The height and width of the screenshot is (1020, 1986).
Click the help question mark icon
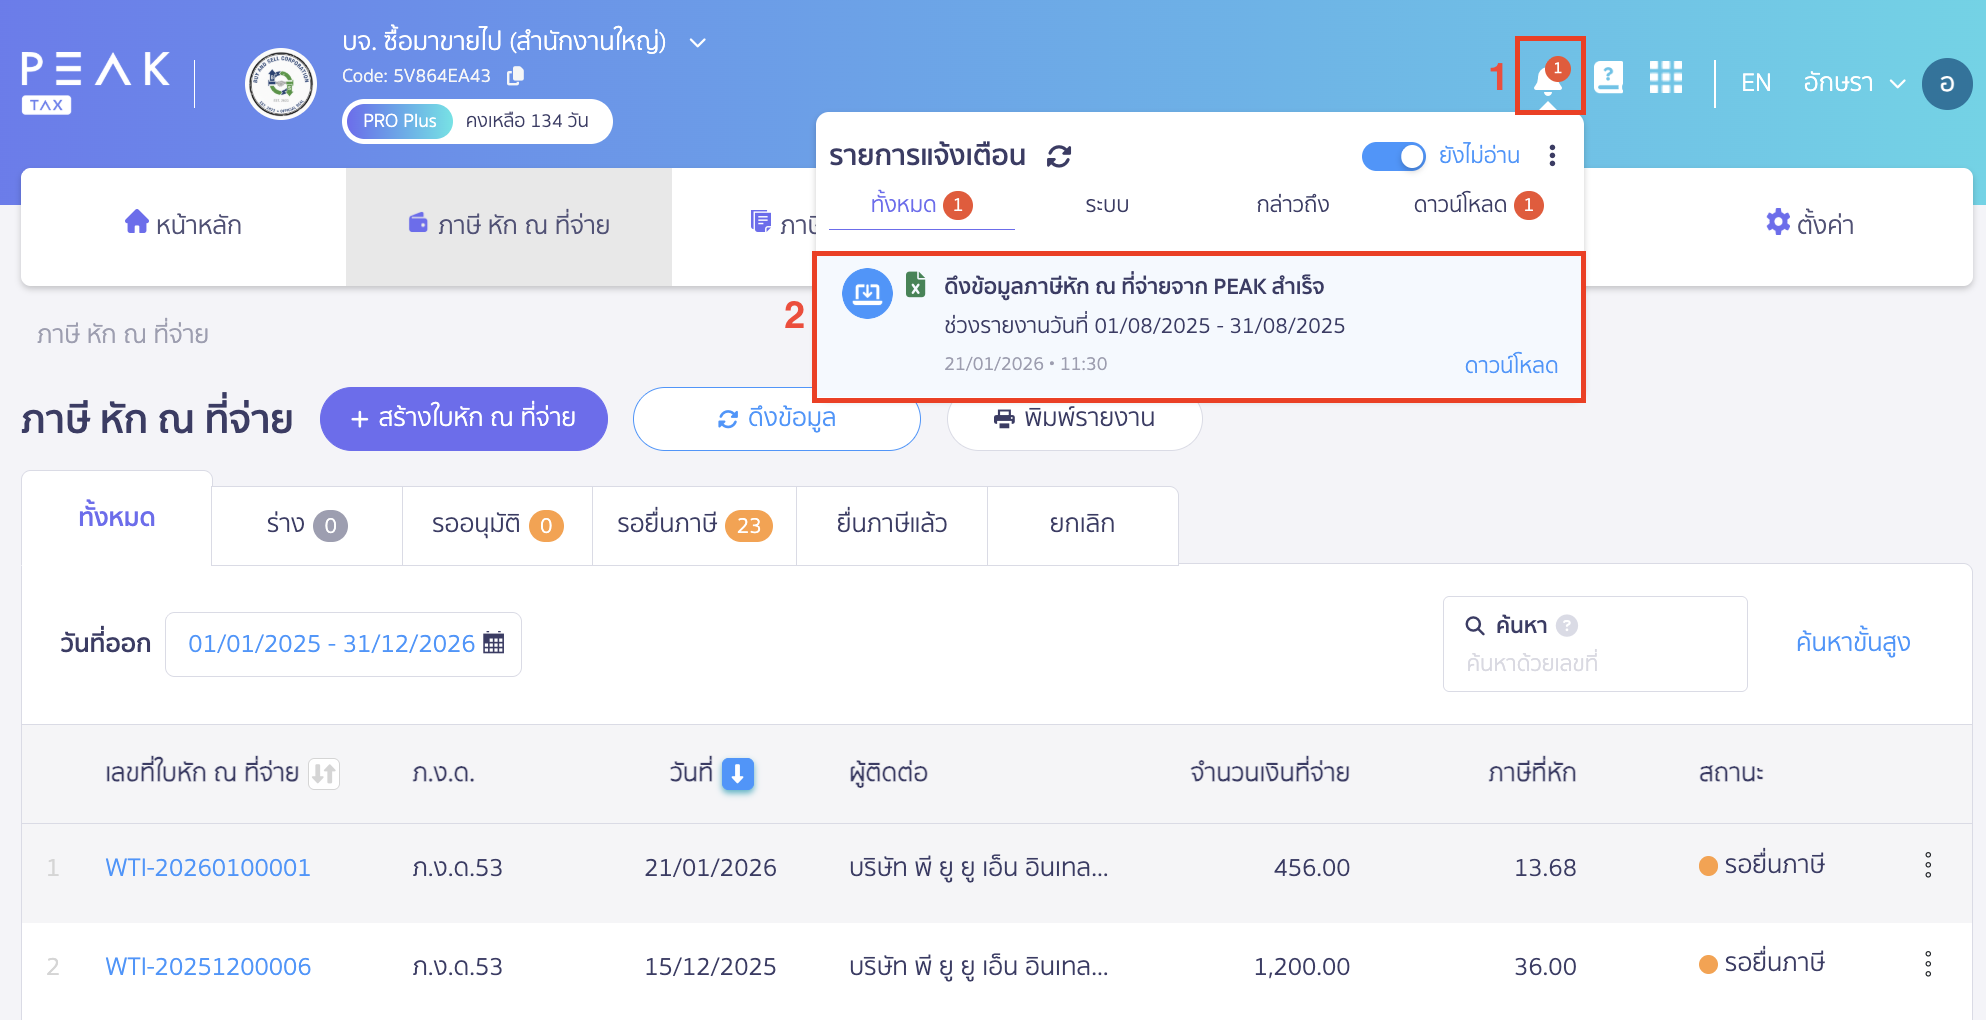coord(1609,77)
